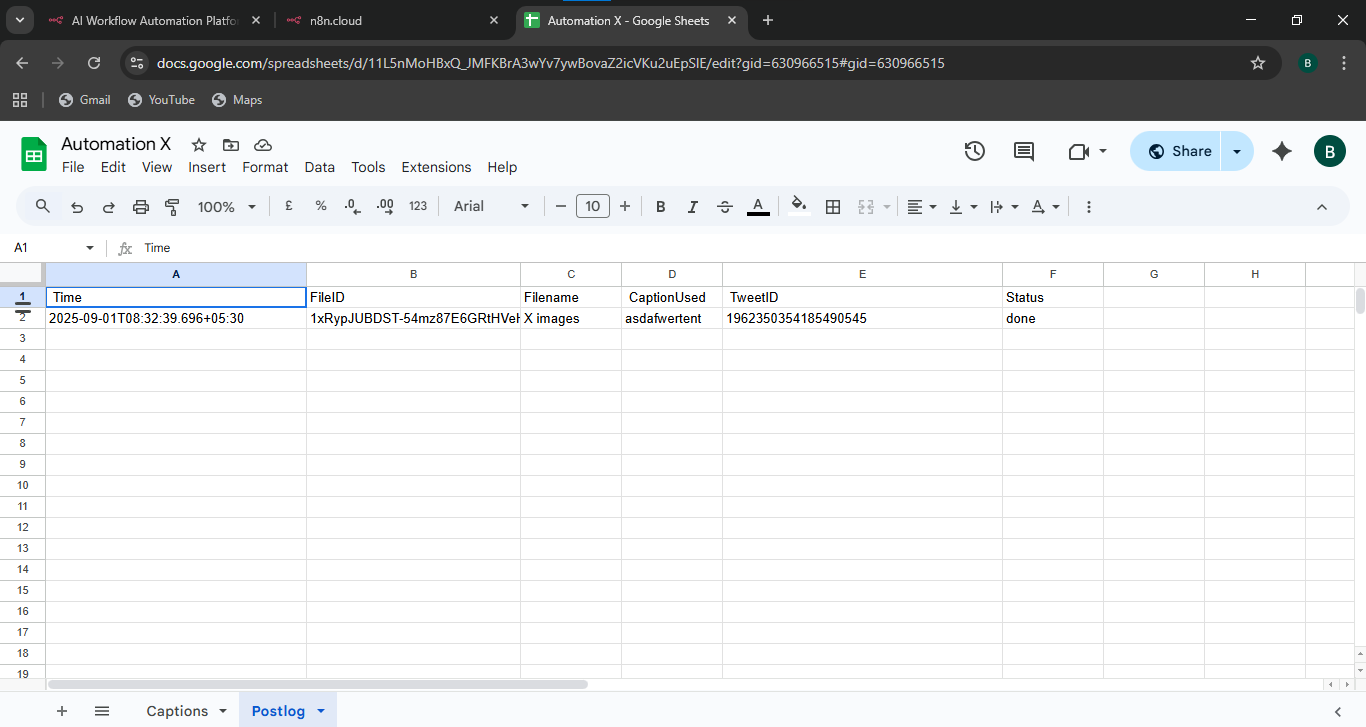Viewport: 1366px width, 727px height.
Task: Open the search icon in the toolbar
Action: click(x=42, y=206)
